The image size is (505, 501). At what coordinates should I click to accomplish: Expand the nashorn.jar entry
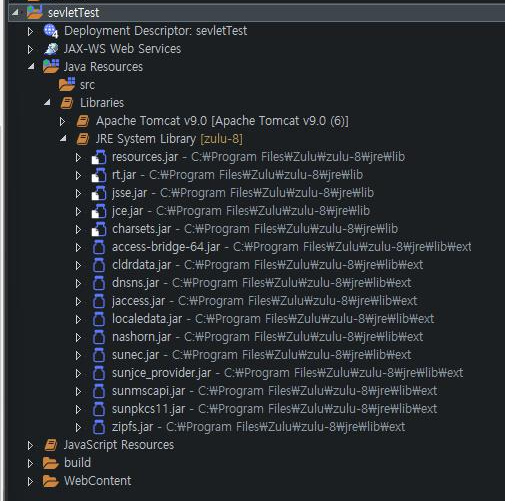(78, 337)
